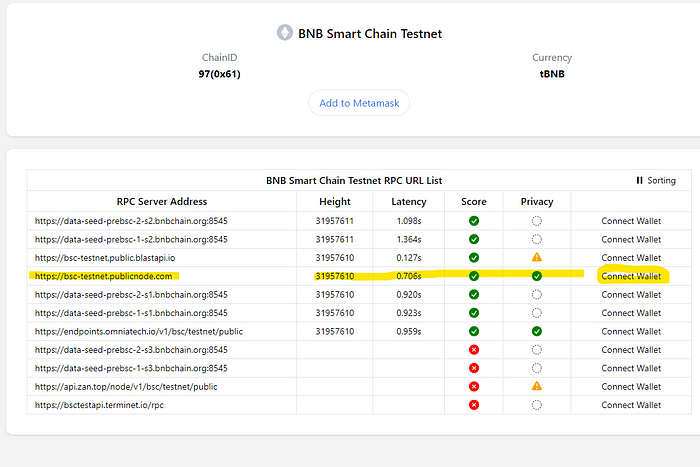Connect Wallet for data-seed-prebsc-2-s3 RPC

[631, 350]
